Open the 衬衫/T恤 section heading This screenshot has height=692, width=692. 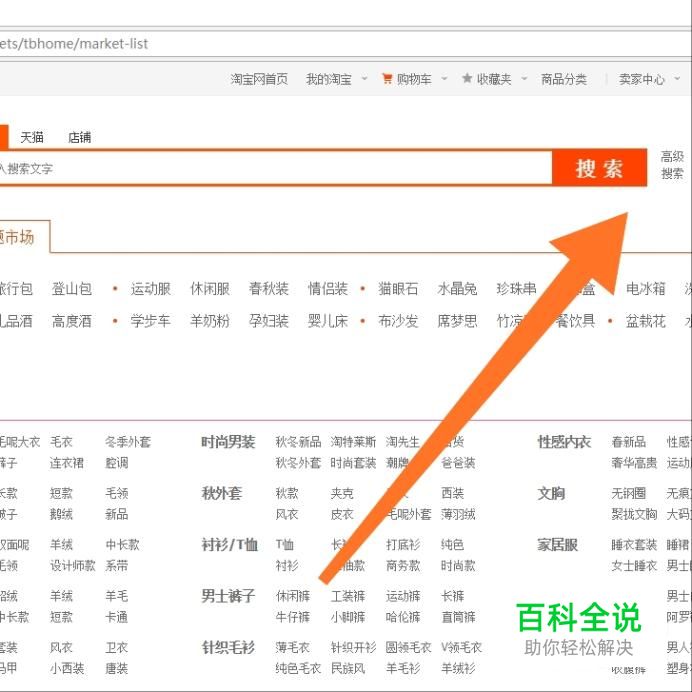(229, 545)
